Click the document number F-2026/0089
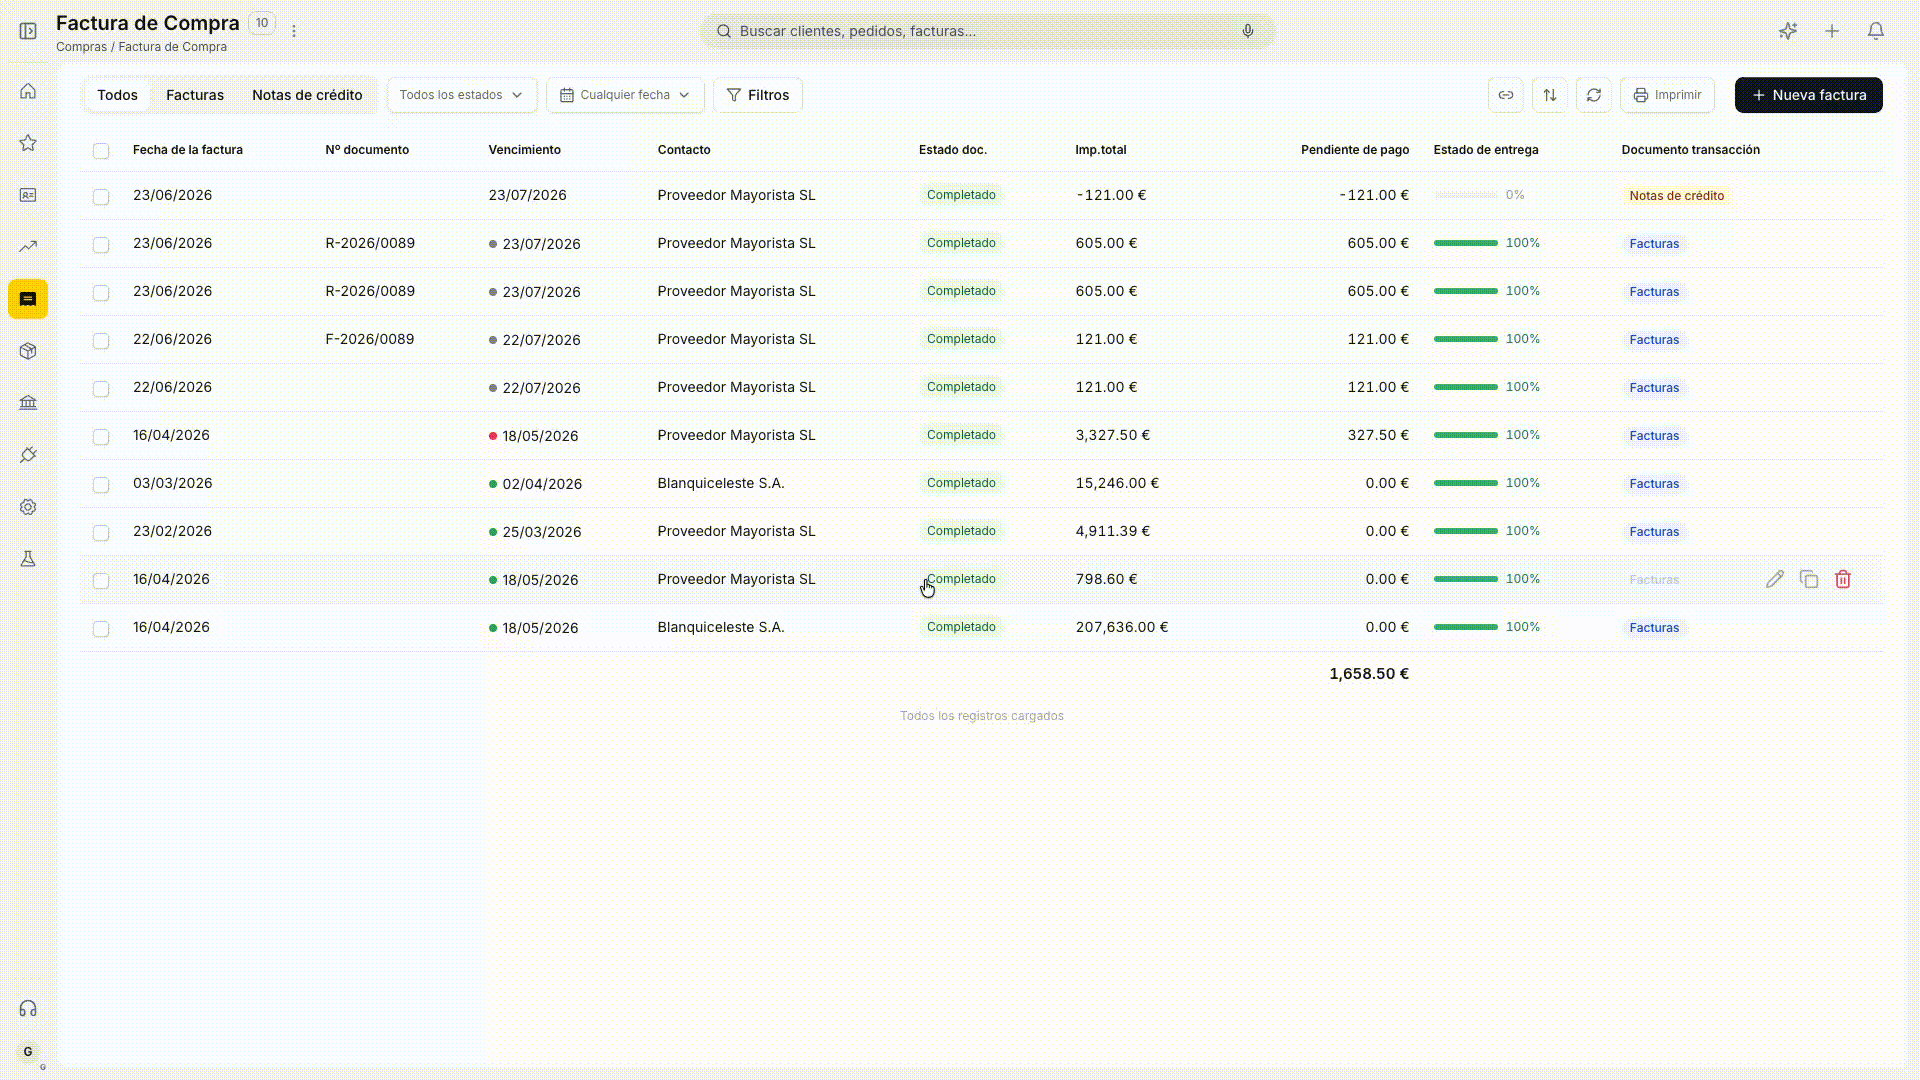The image size is (1920, 1080). coord(370,339)
